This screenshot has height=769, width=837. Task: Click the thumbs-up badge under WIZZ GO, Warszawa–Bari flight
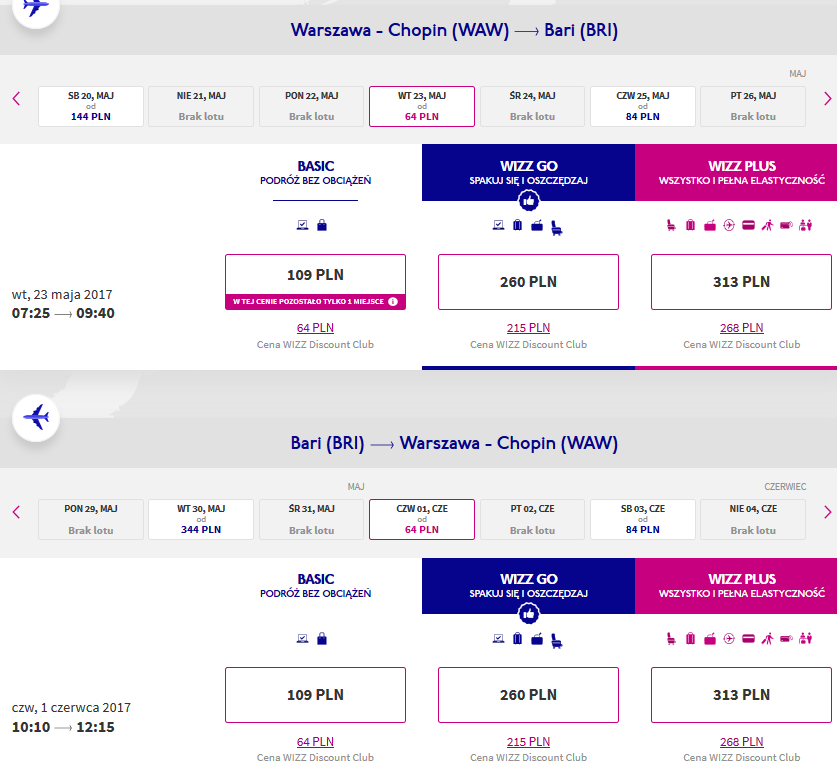tap(528, 201)
